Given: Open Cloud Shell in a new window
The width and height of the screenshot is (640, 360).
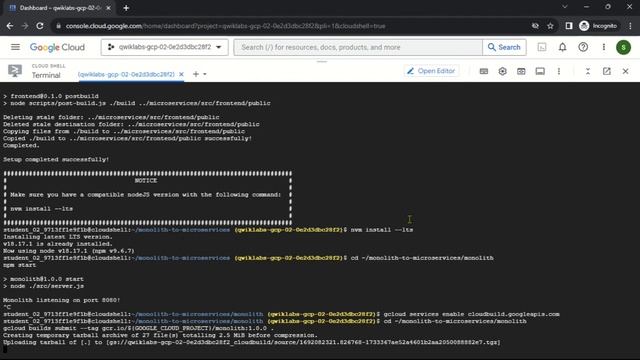Looking at the screenshot, I should [x=607, y=71].
